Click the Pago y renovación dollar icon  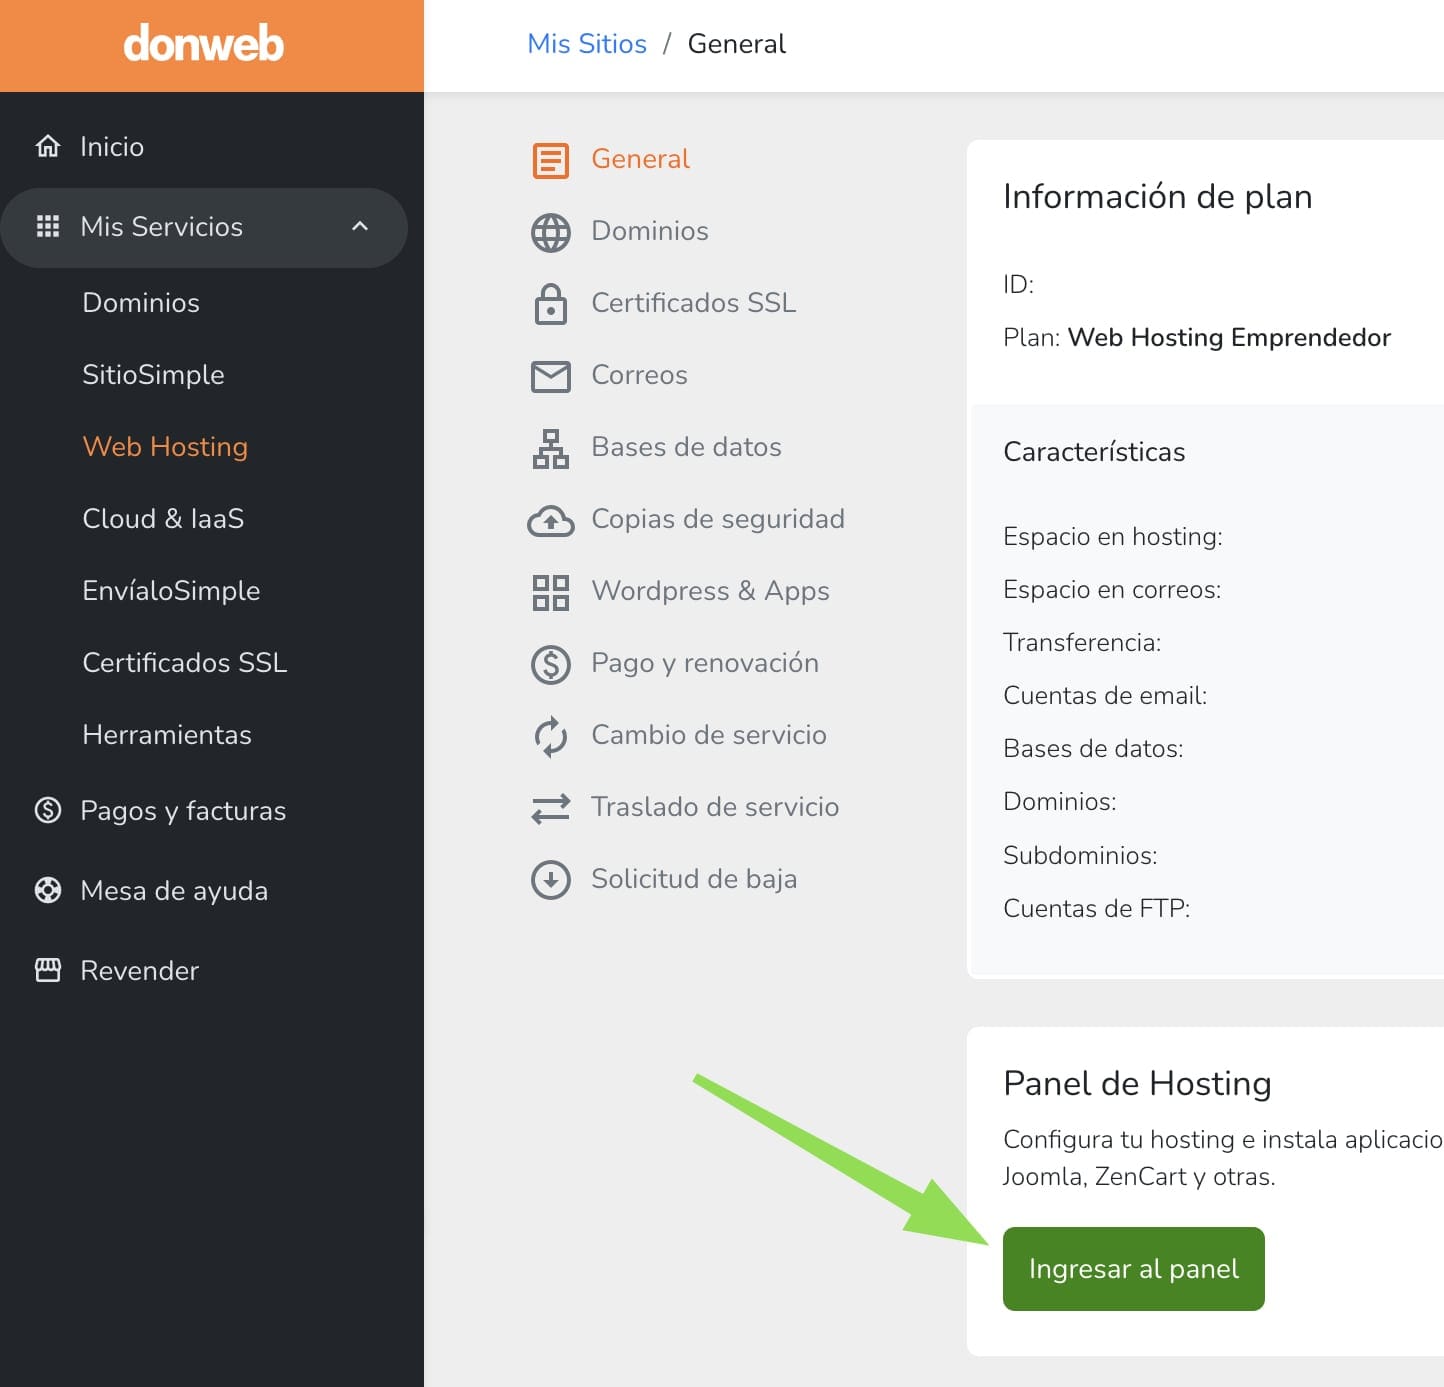point(551,664)
